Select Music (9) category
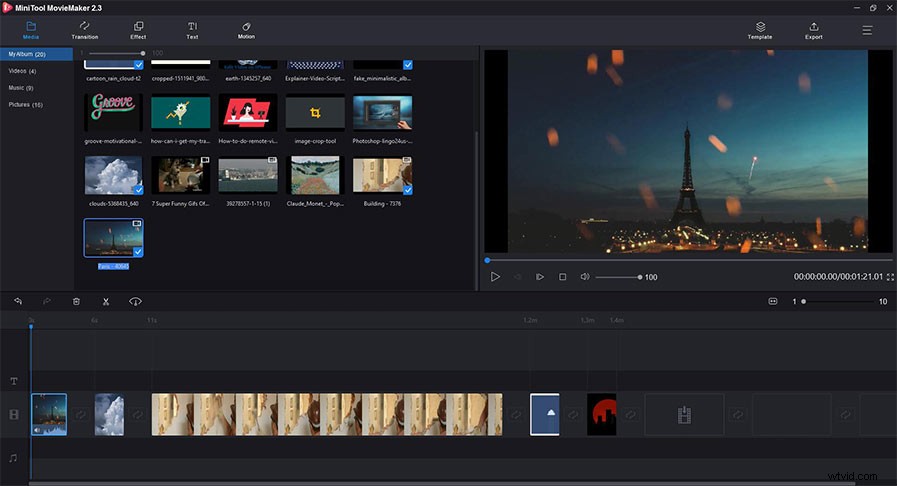 21,87
